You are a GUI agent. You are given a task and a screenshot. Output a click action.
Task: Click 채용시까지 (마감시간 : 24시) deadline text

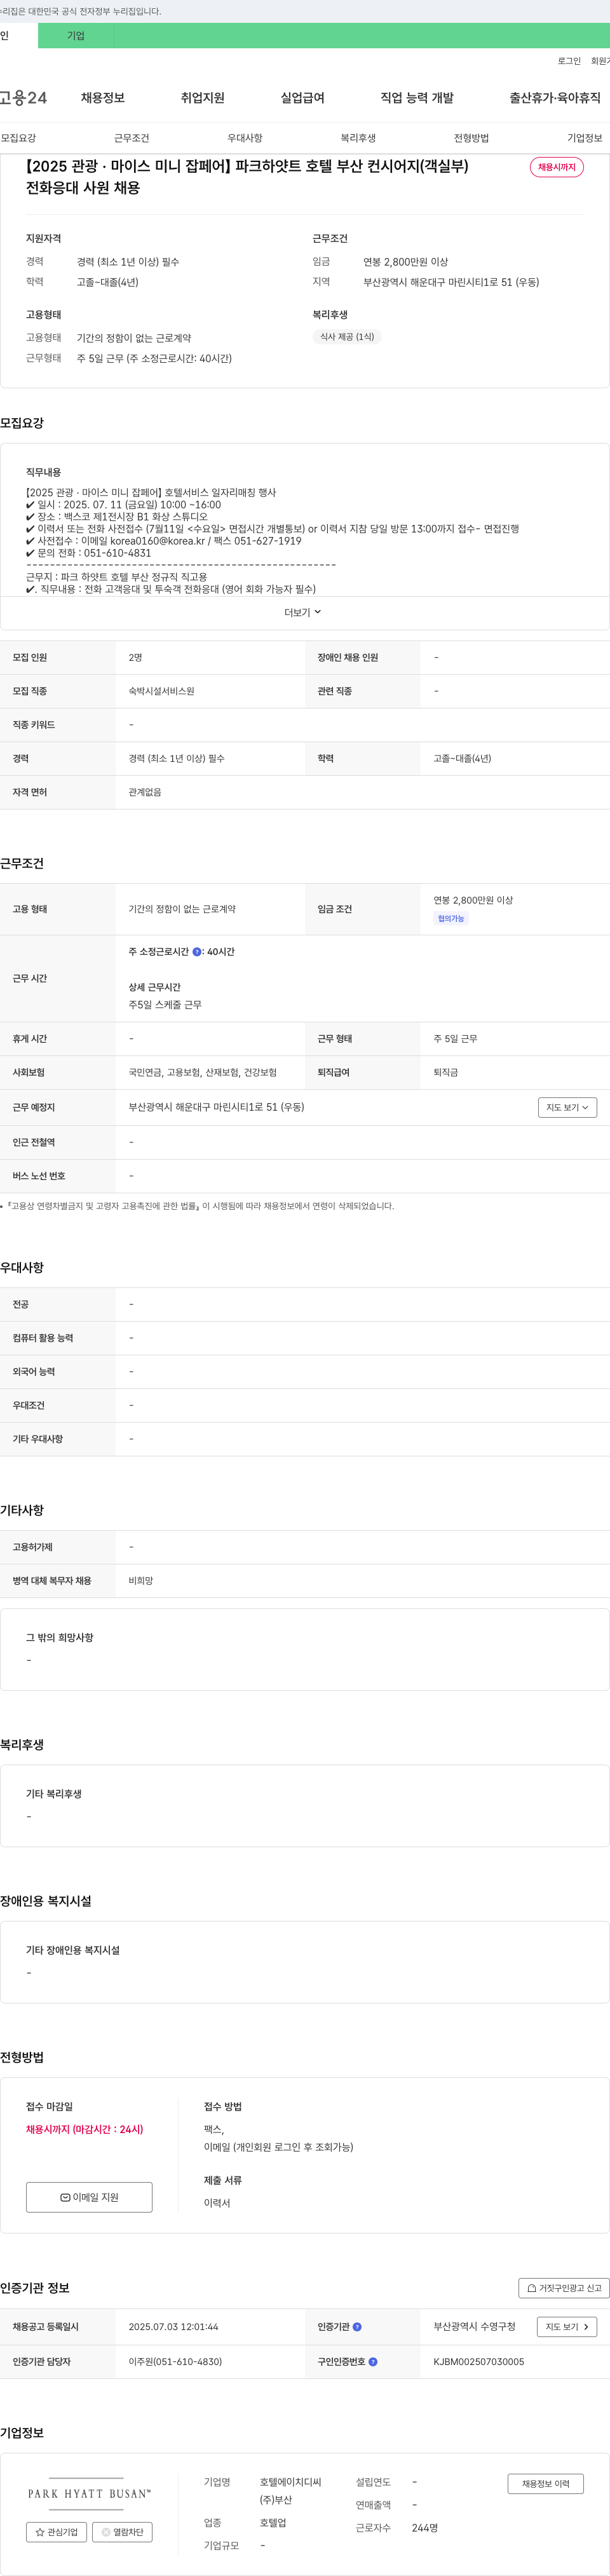[84, 2130]
